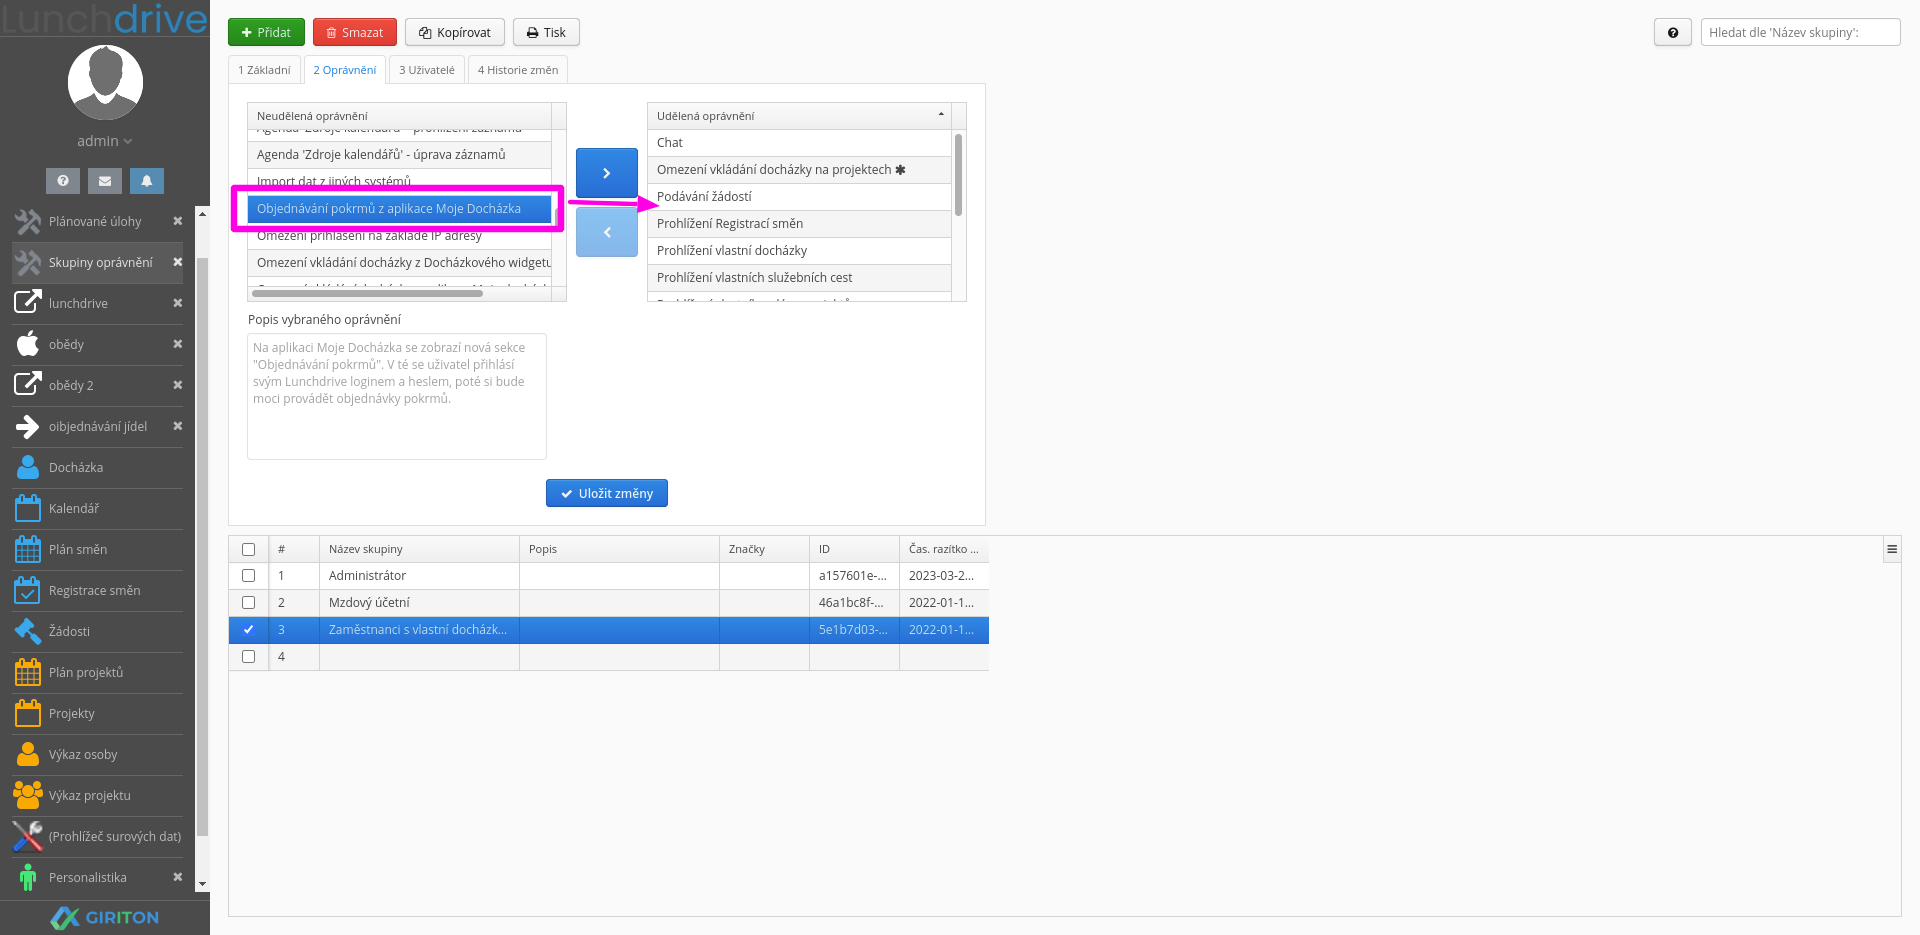
Task: Switch to the 4 Historie změn tab
Action: click(x=518, y=70)
